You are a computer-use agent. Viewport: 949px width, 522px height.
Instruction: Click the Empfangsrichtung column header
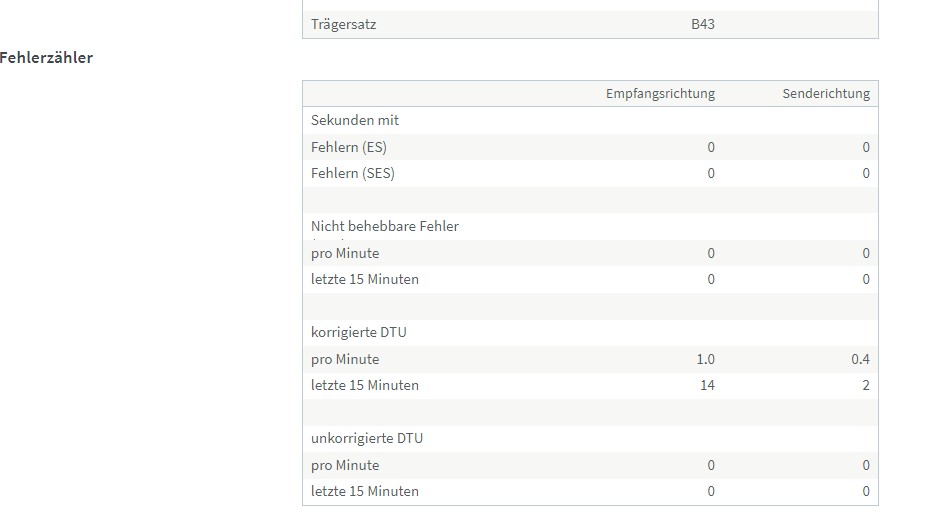pyautogui.click(x=660, y=94)
